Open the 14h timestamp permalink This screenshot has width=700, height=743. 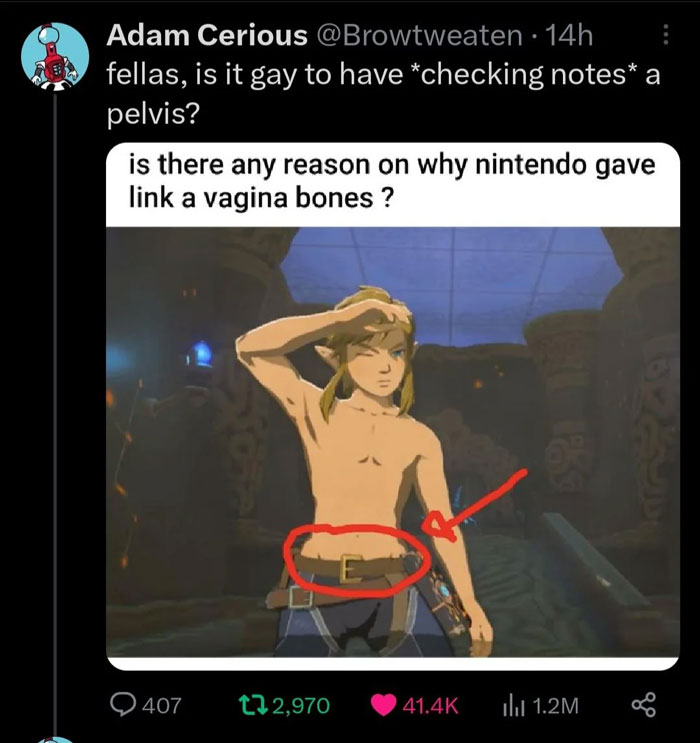pos(569,36)
